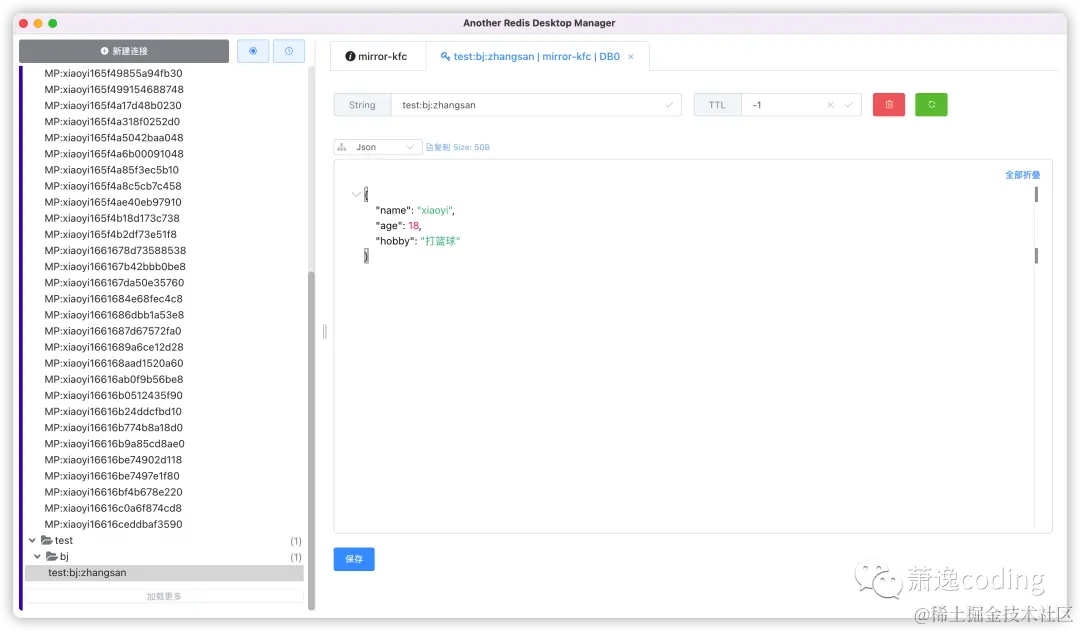Screen dimensions: 1080x631
Task: Select key MP:xiaoyi16616be74902d118
Action: [x=114, y=460]
